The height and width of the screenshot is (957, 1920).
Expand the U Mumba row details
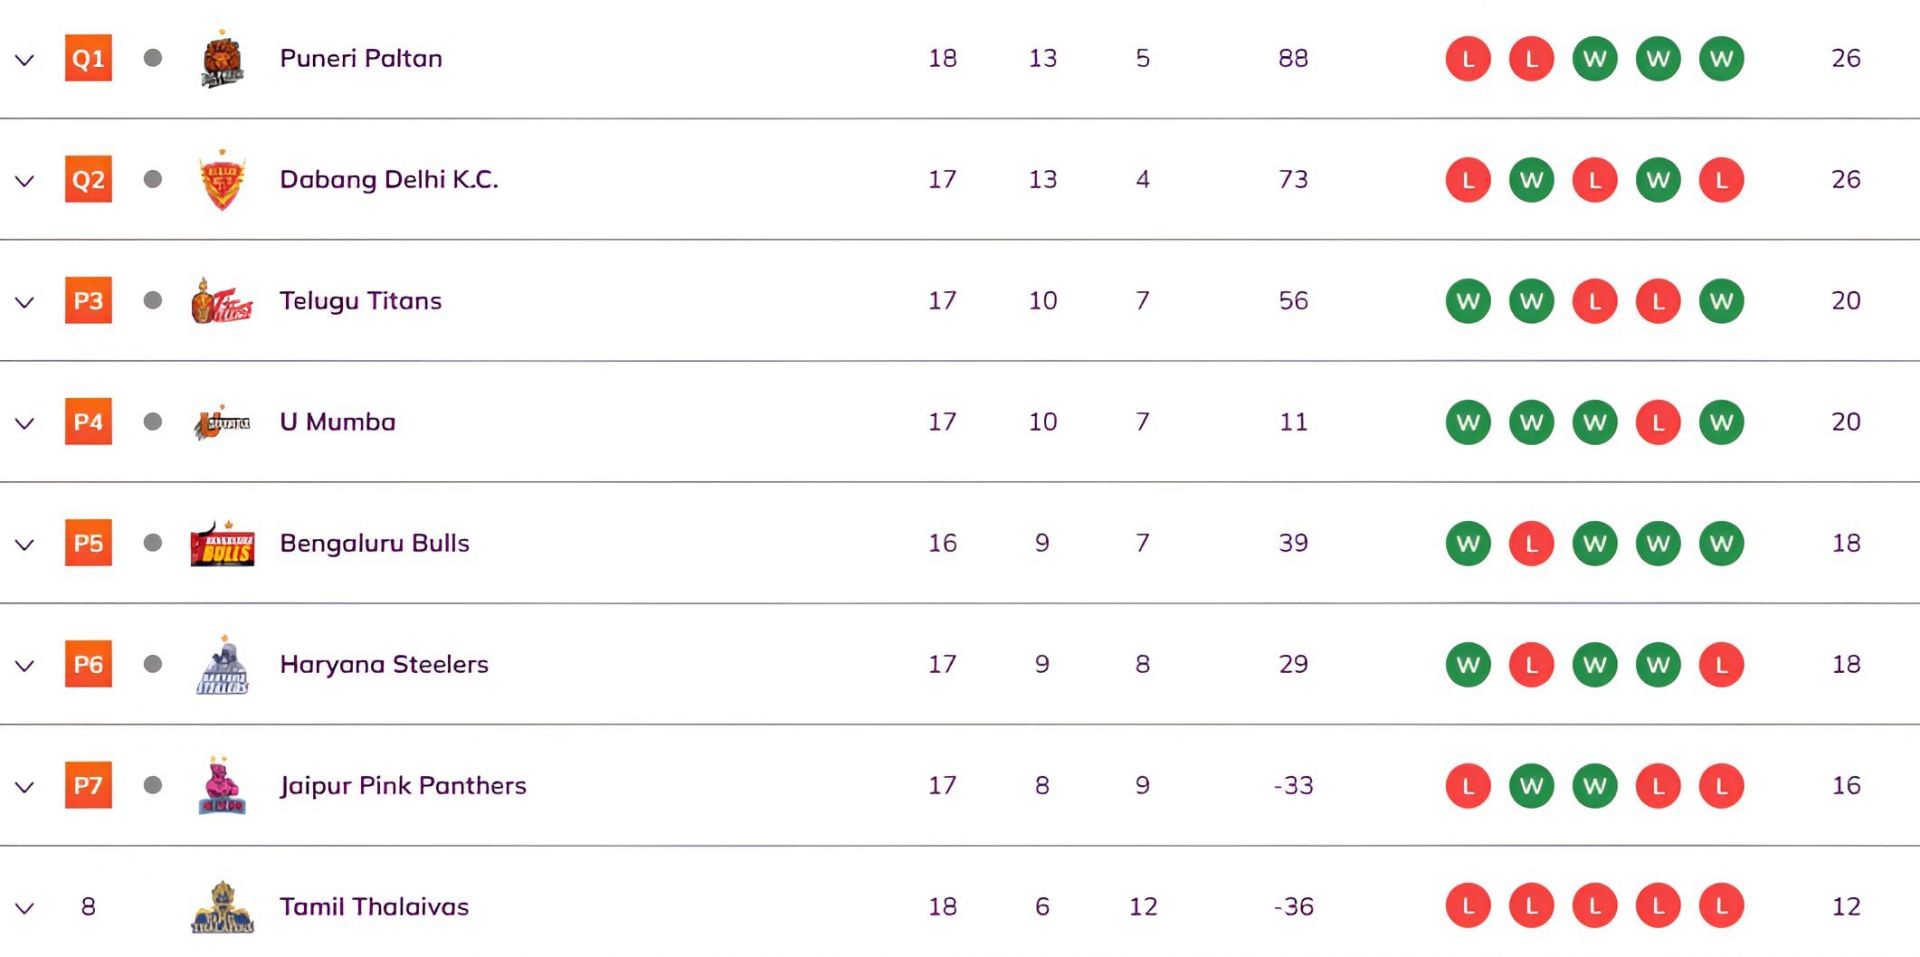pyautogui.click(x=25, y=424)
